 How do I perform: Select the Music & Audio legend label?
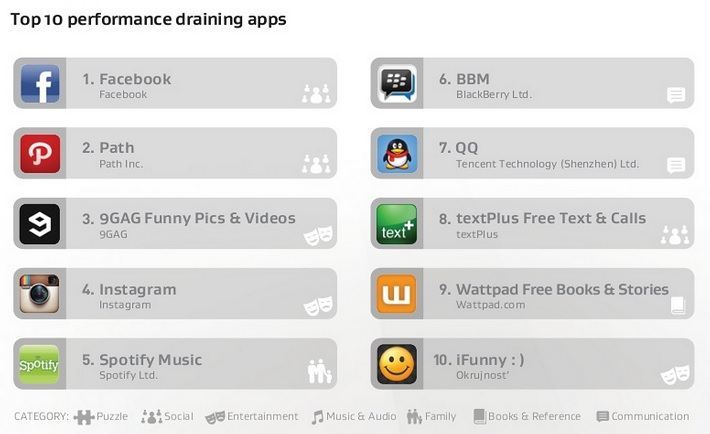click(x=361, y=416)
